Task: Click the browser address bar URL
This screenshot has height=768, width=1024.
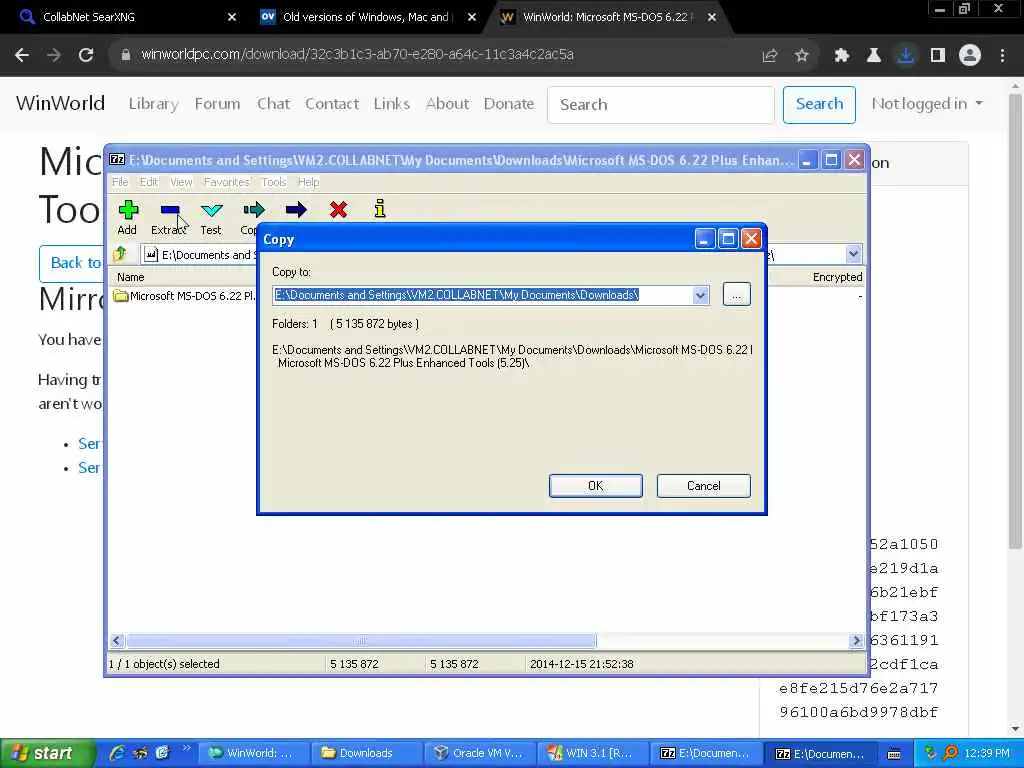Action: pos(357,55)
